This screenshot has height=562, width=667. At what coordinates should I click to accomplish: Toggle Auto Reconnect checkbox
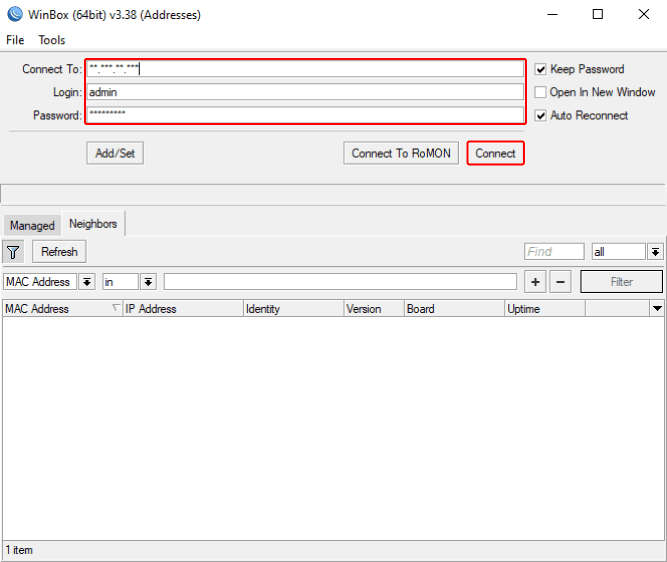pyautogui.click(x=540, y=115)
